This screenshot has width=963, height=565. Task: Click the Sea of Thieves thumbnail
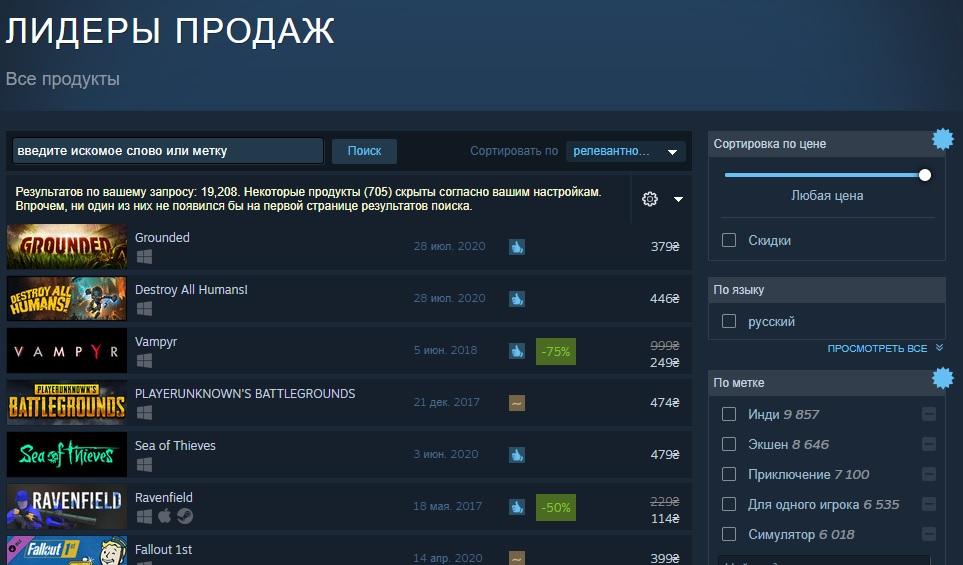coord(66,454)
